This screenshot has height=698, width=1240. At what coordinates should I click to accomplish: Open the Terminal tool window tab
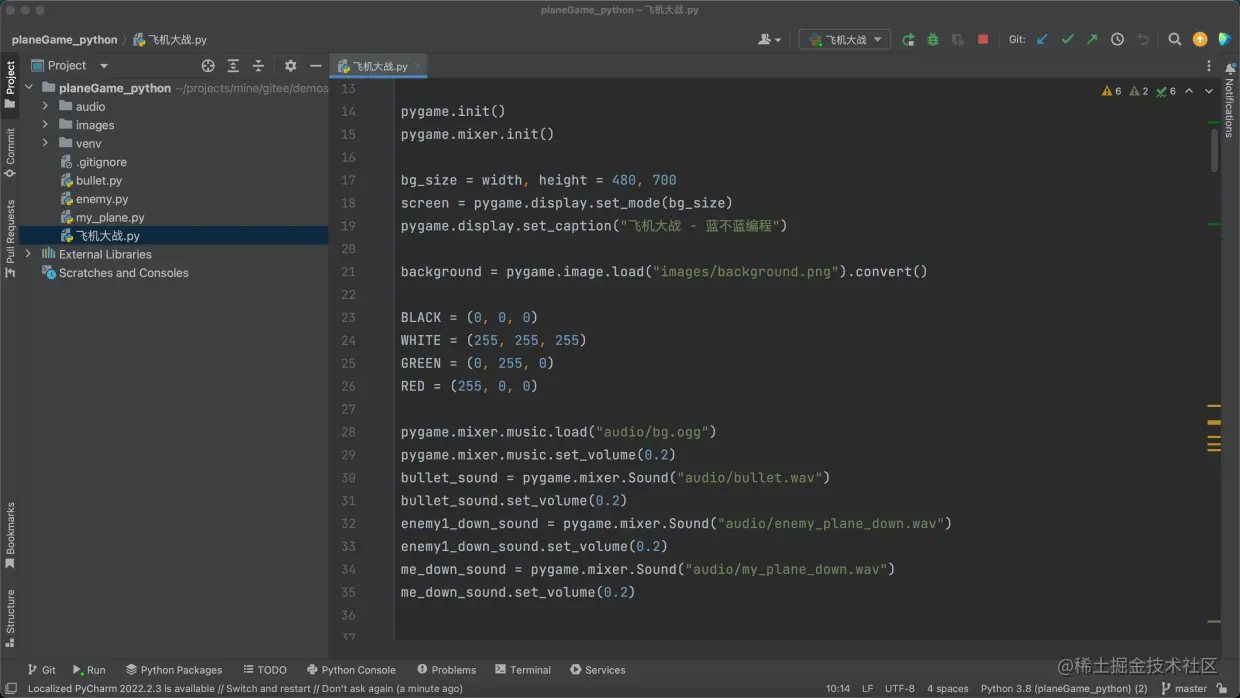(x=522, y=670)
